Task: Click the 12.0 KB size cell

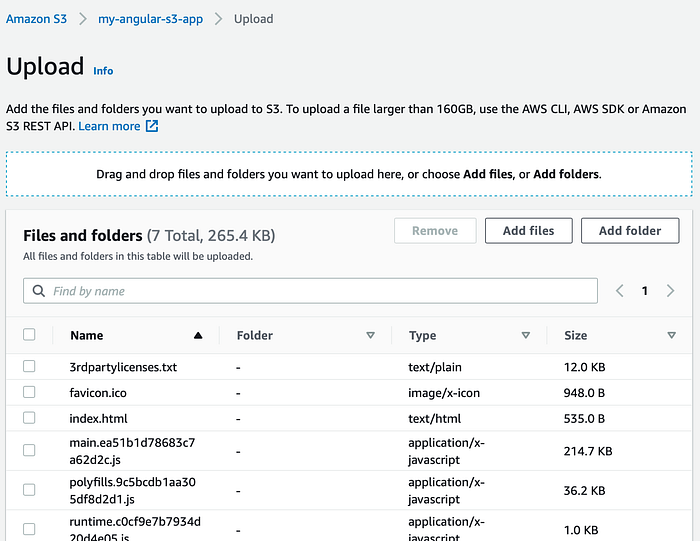Action: click(584, 367)
